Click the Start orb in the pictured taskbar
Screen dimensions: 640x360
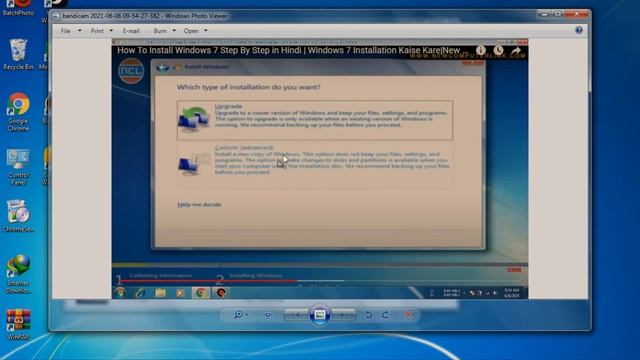[x=120, y=293]
